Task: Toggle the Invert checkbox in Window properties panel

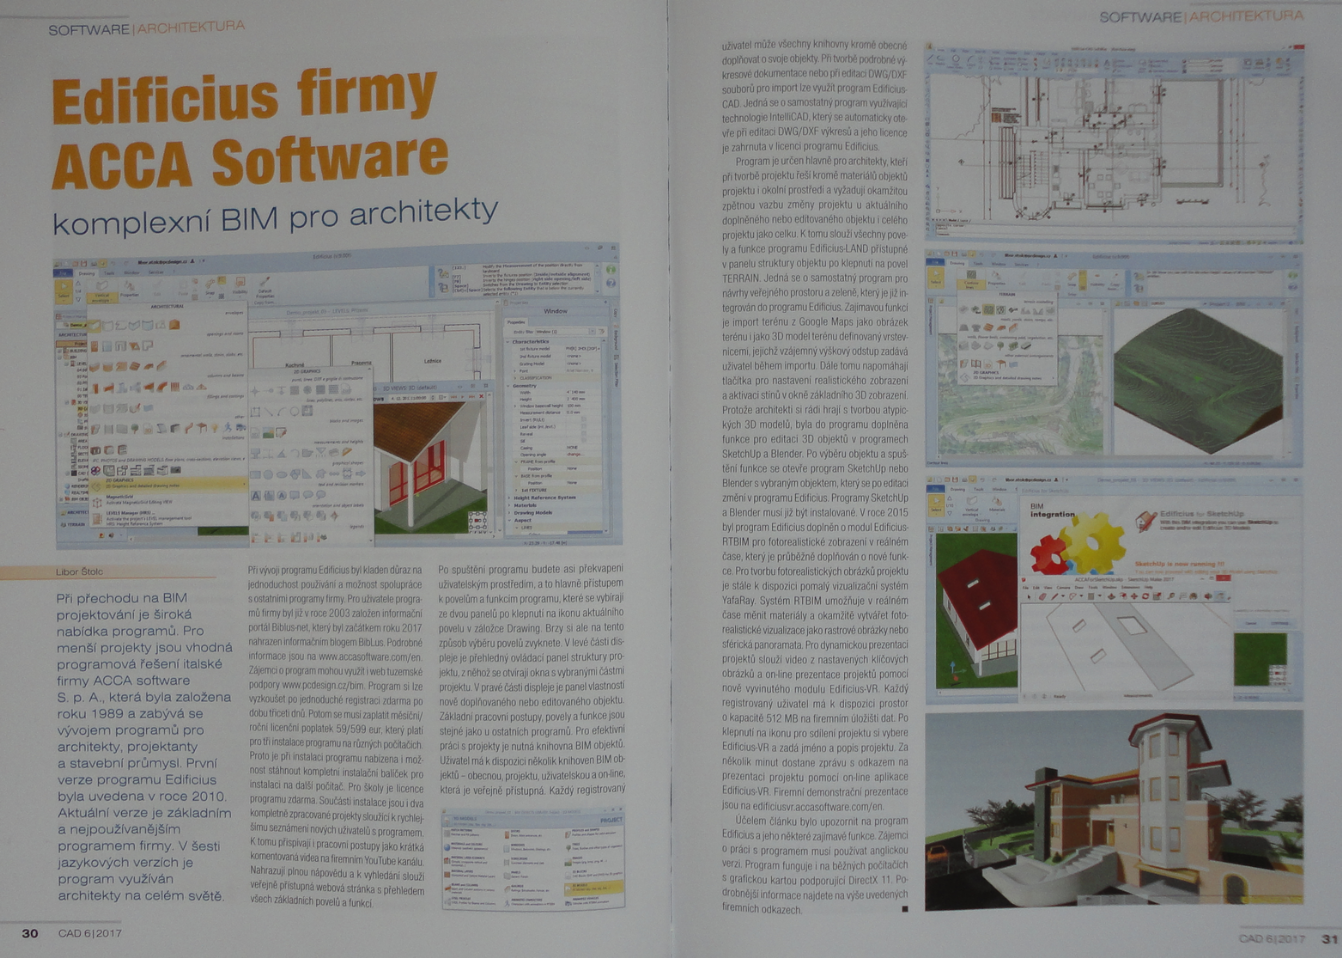Action: [584, 420]
